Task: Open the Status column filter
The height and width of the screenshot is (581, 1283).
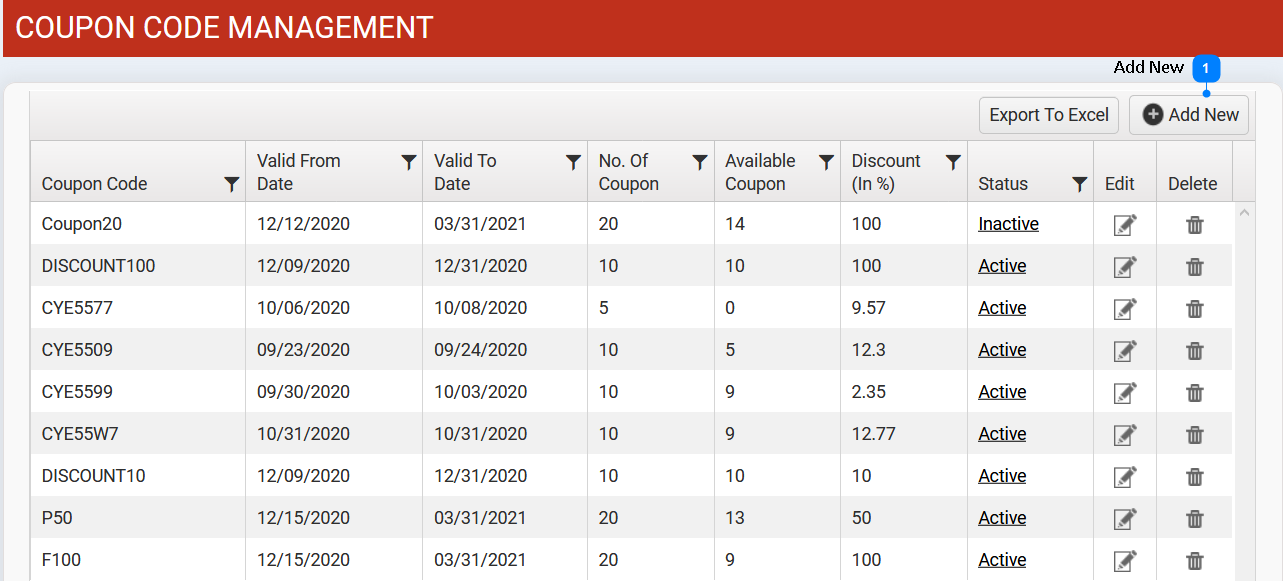Action: tap(1079, 184)
